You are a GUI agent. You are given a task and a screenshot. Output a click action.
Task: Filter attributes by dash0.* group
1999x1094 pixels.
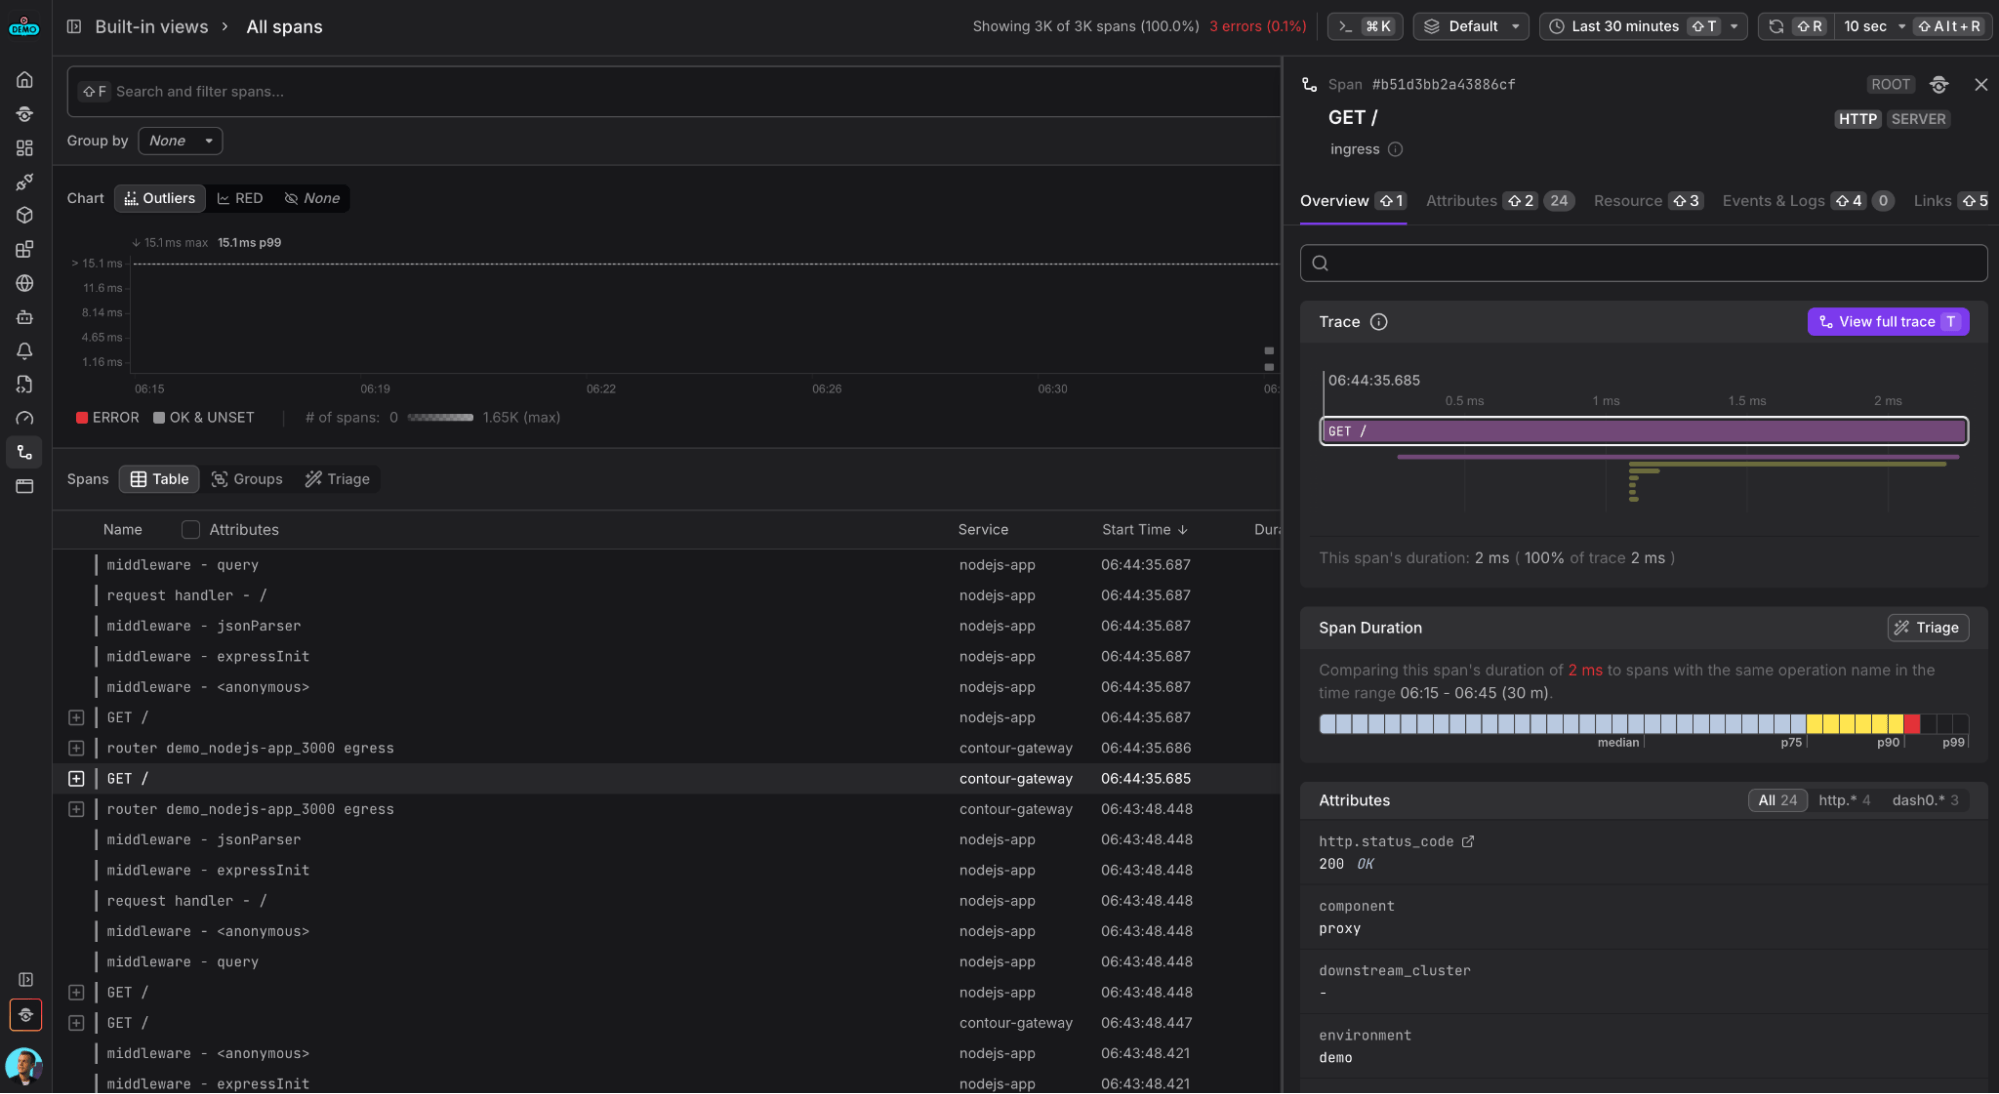click(1925, 801)
